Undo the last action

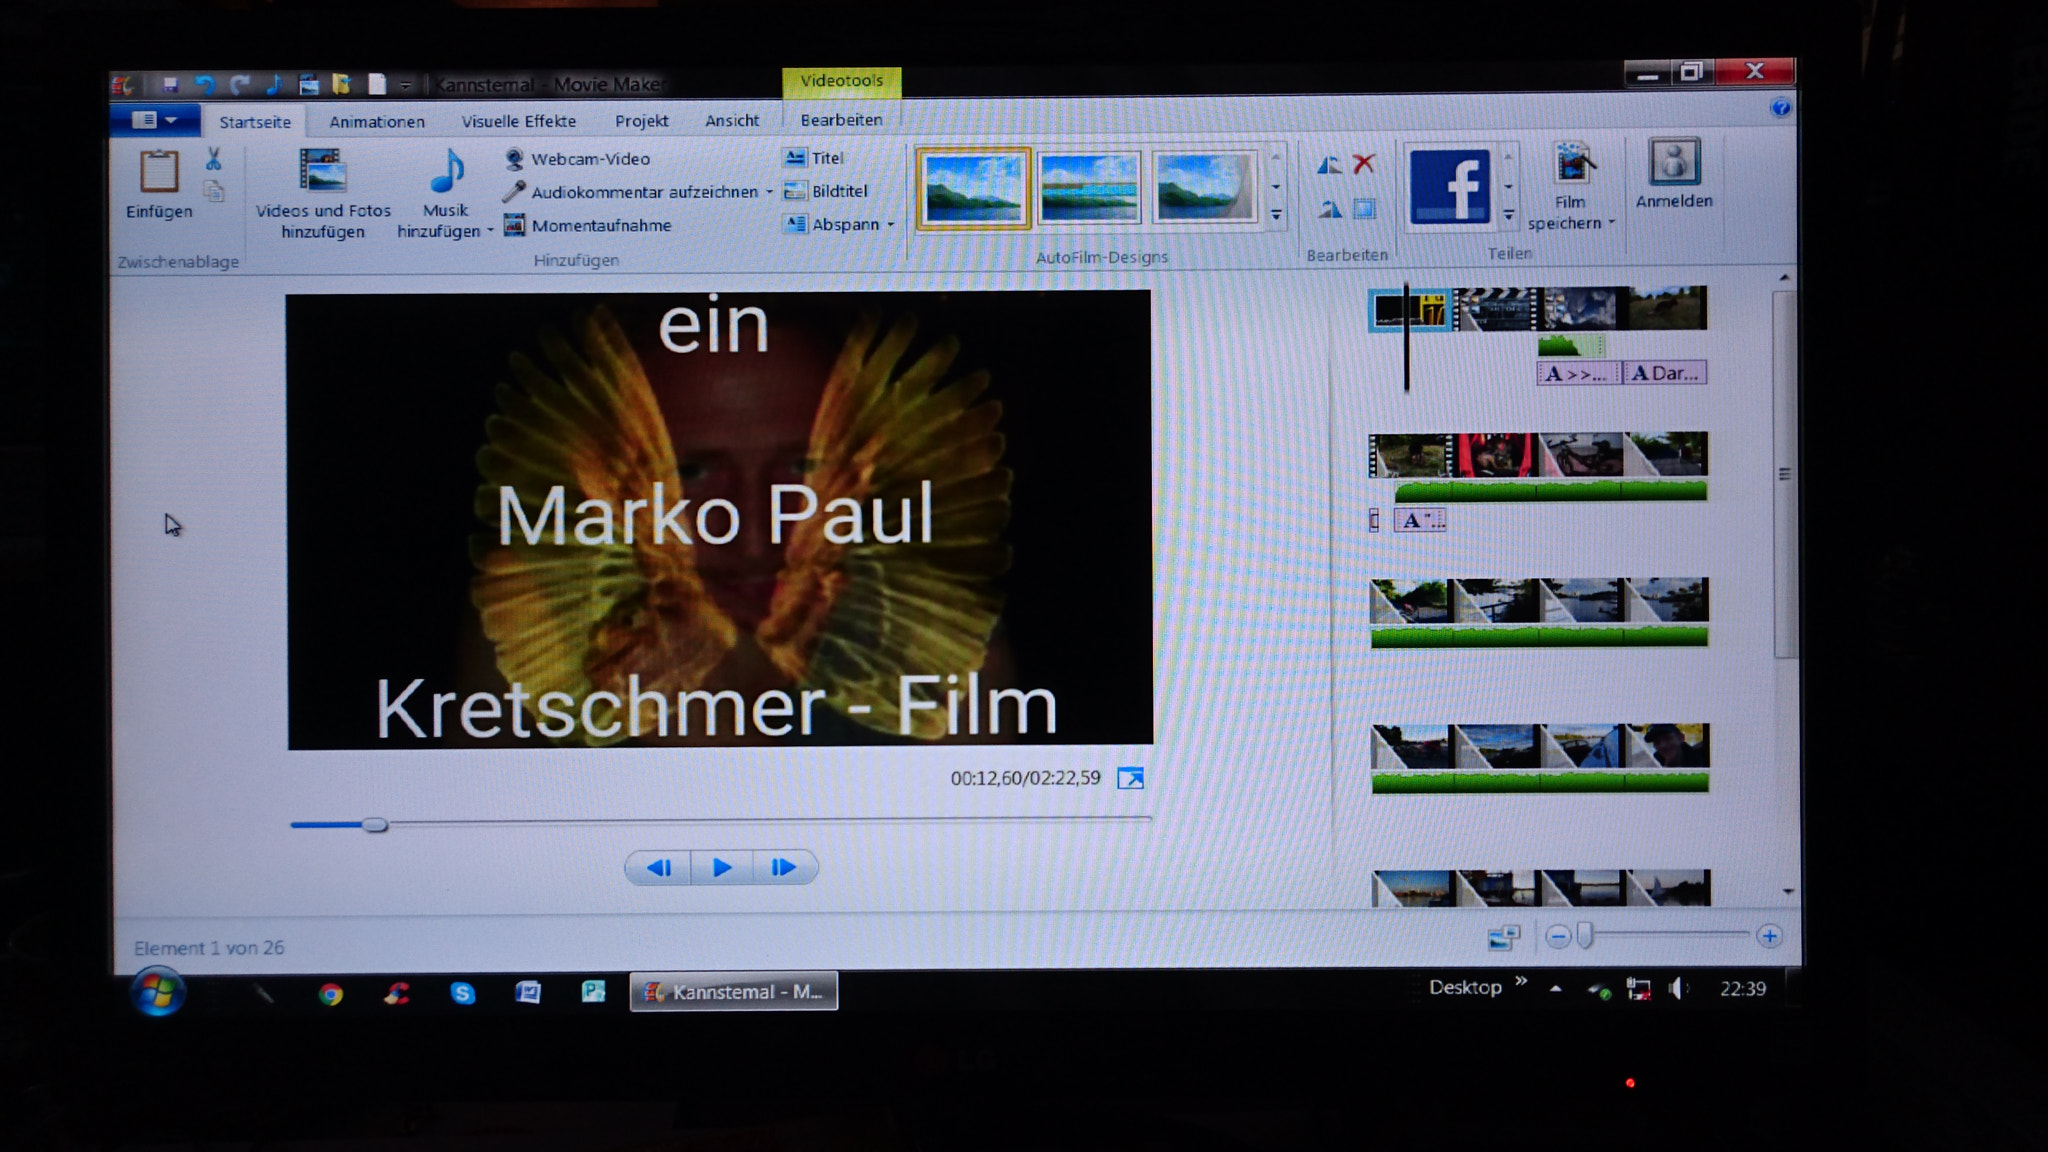click(x=204, y=85)
